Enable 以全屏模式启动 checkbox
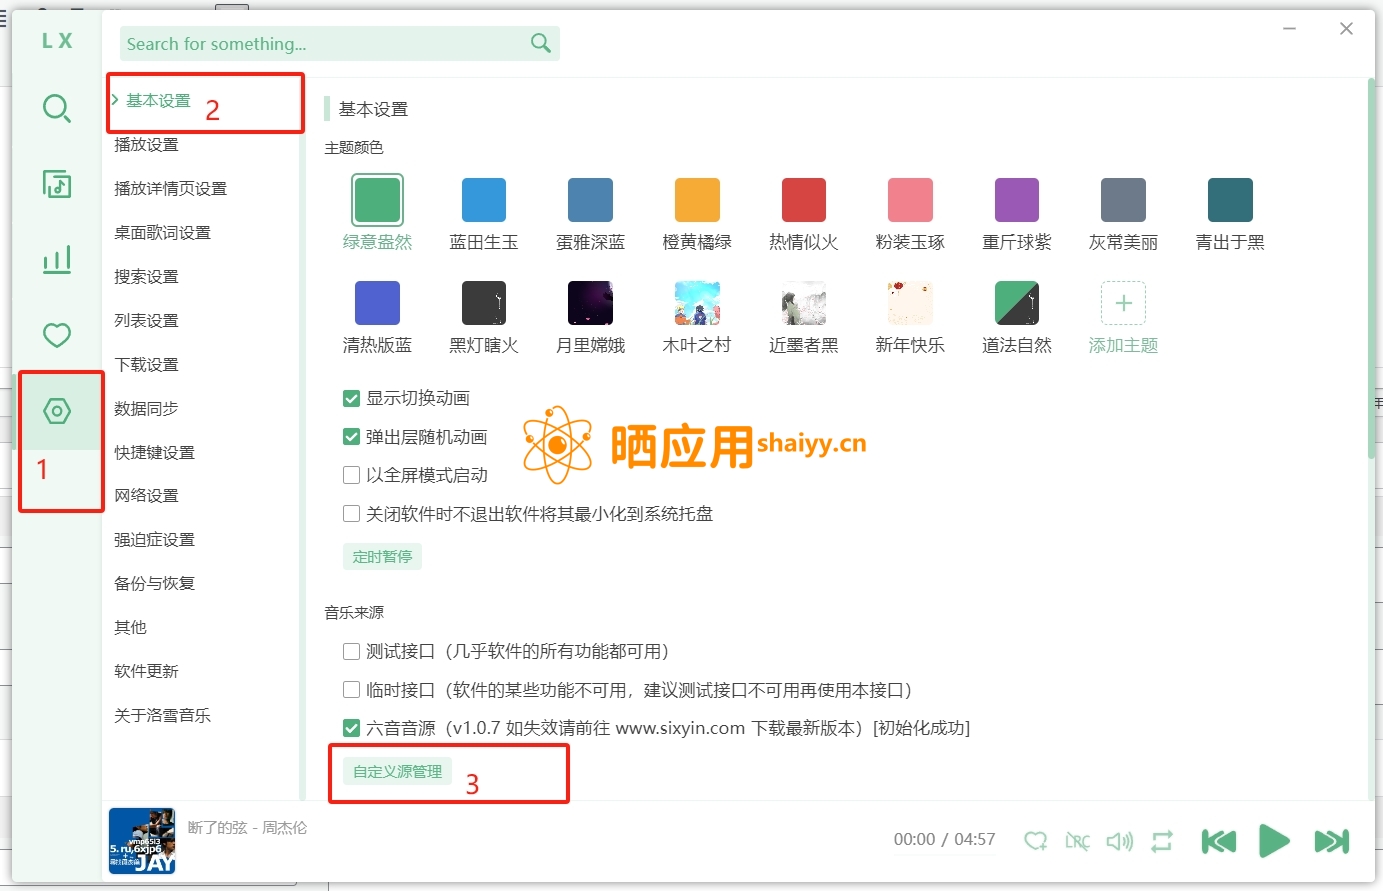Viewport: 1383px width, 891px height. 351,475
